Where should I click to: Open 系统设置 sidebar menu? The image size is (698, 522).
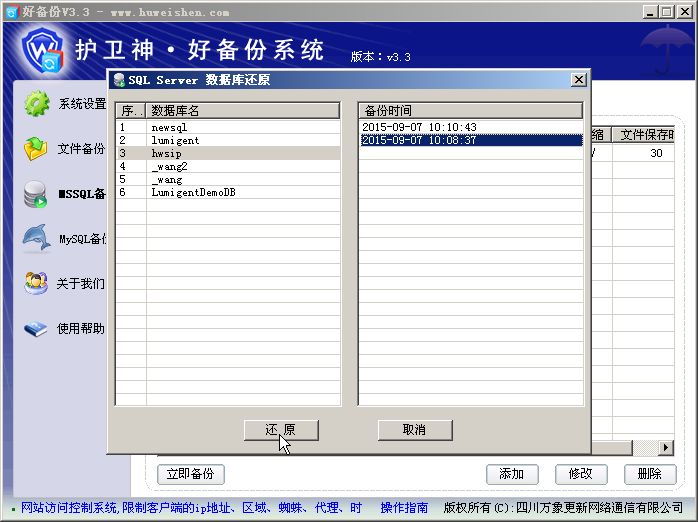click(82, 104)
